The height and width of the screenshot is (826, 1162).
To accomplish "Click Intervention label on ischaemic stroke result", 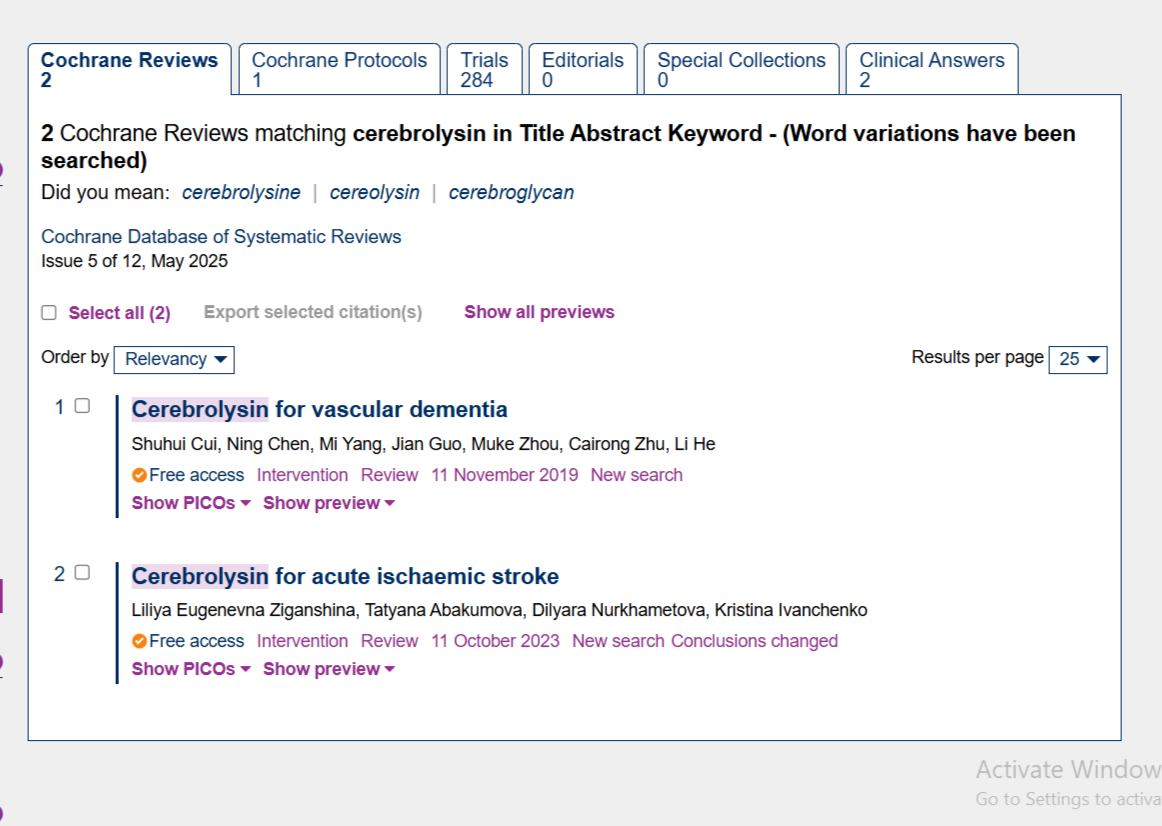I will point(302,641).
